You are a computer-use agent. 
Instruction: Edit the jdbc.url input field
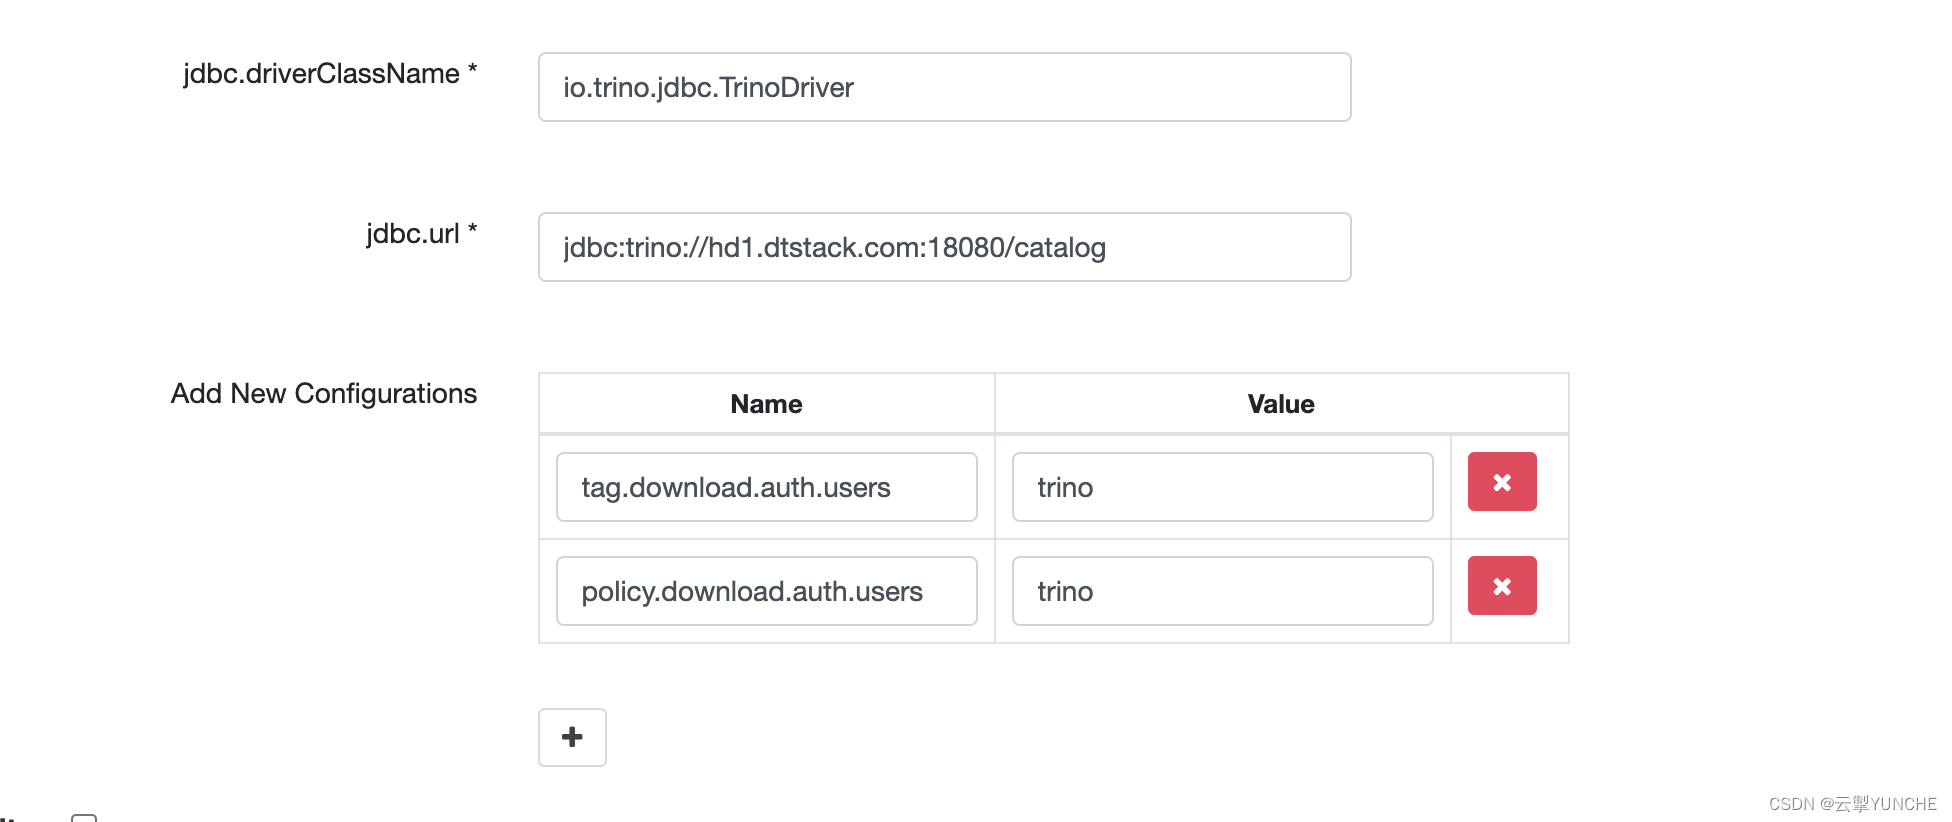[945, 247]
